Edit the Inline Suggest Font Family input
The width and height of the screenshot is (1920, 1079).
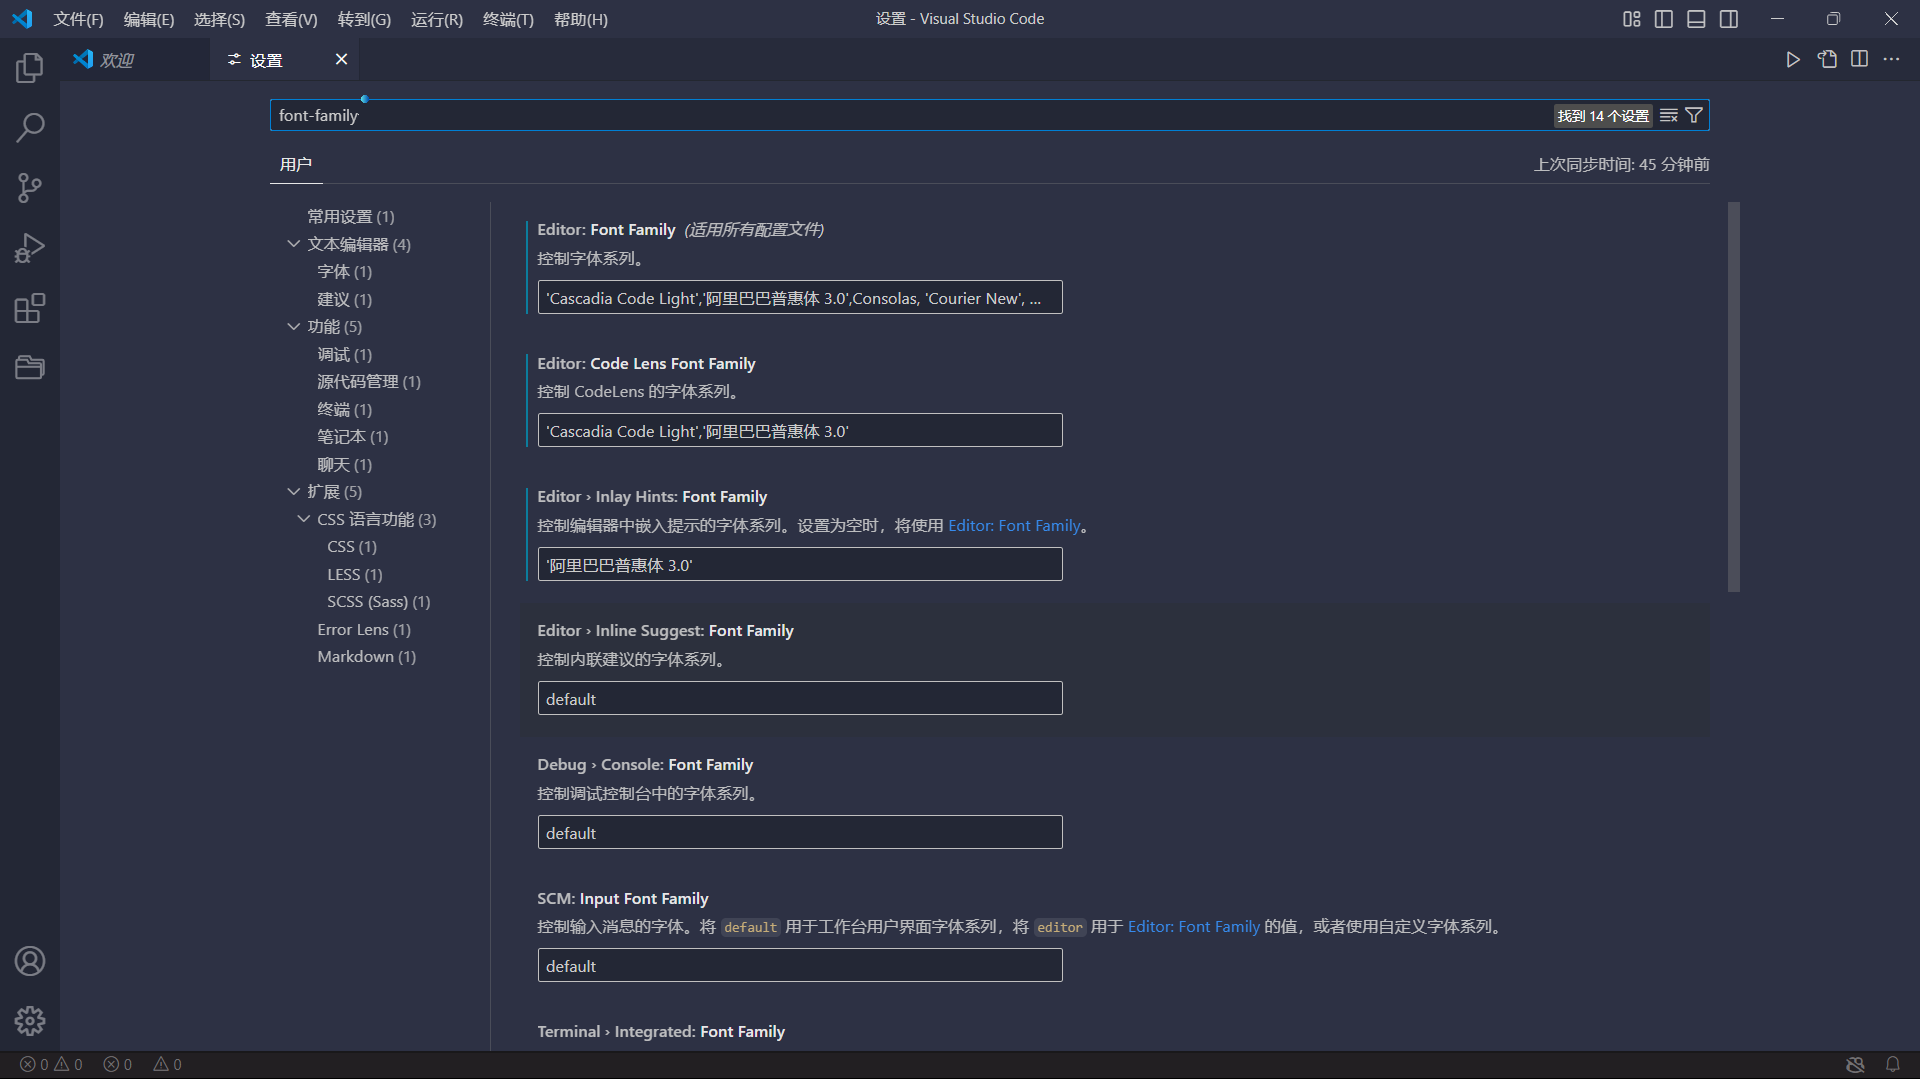click(x=800, y=699)
